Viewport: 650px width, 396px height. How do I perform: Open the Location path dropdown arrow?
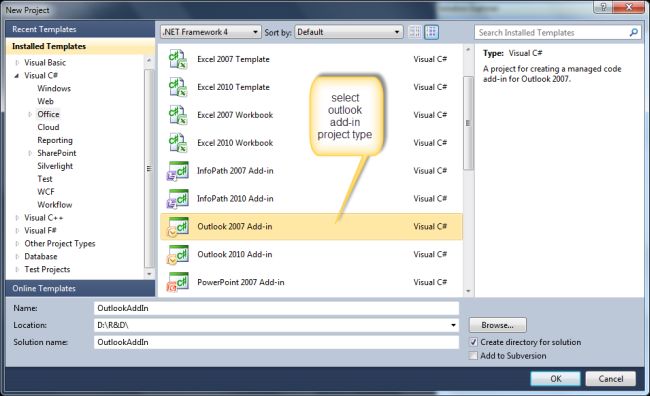click(x=453, y=325)
